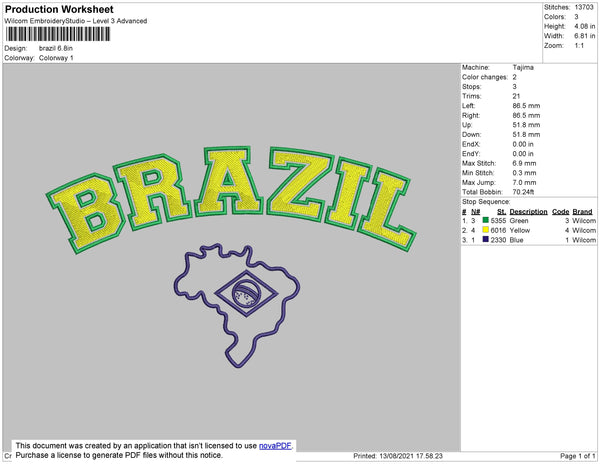This screenshot has width=600, height=464.
Task: Select the Width value '6.81 in'
Action: tap(585, 36)
